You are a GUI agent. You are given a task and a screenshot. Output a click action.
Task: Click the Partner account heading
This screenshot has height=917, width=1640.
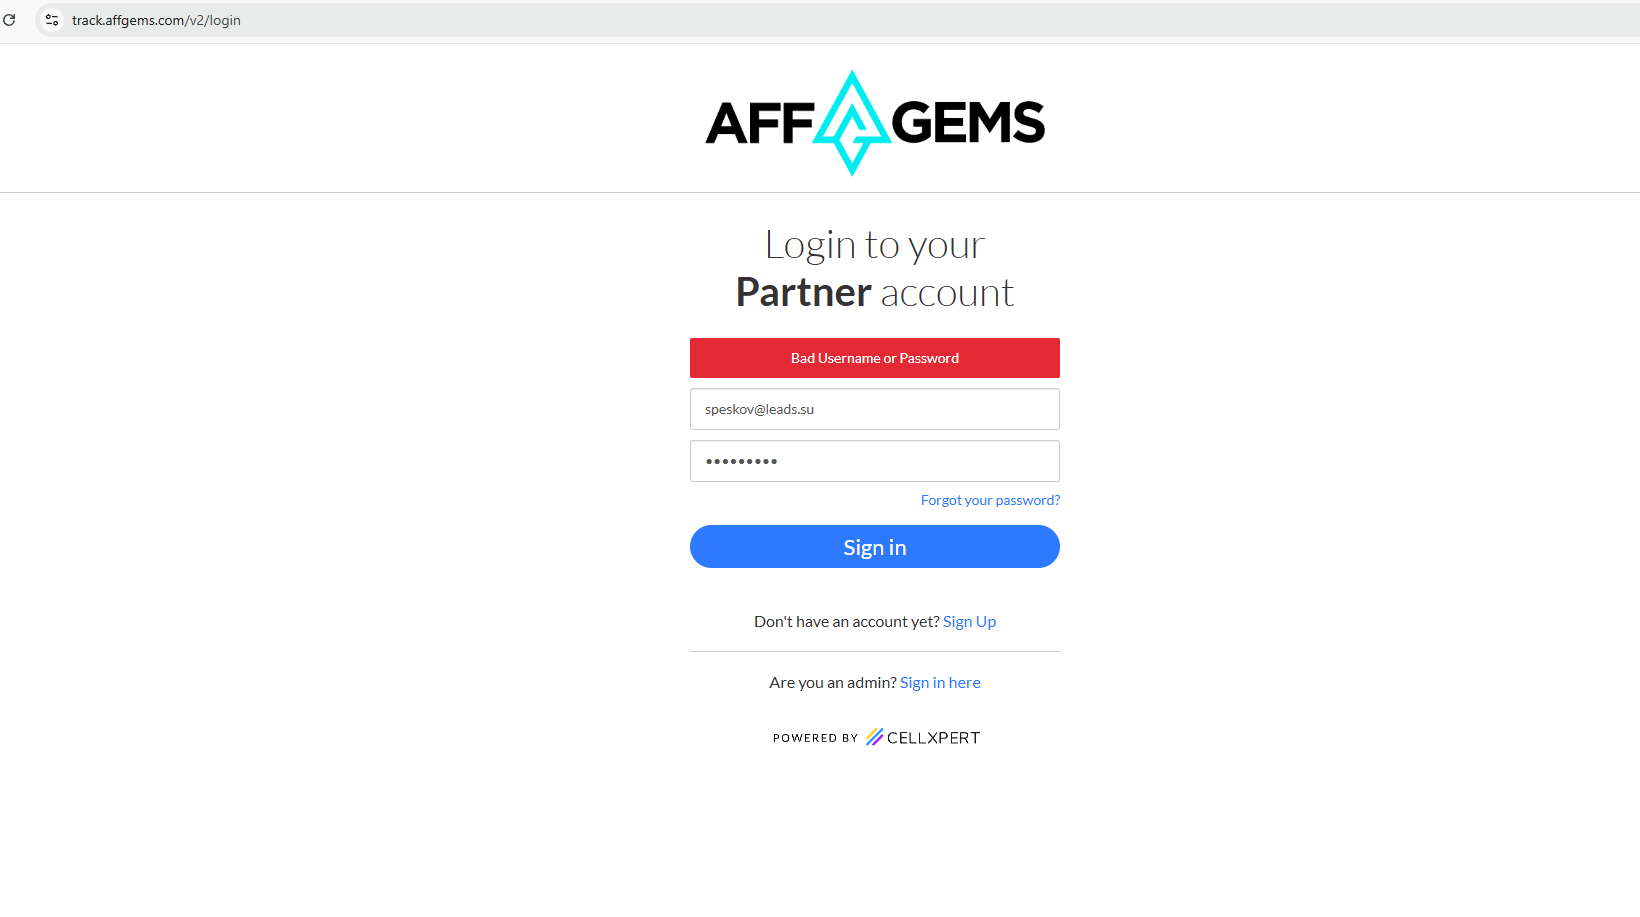point(875,293)
